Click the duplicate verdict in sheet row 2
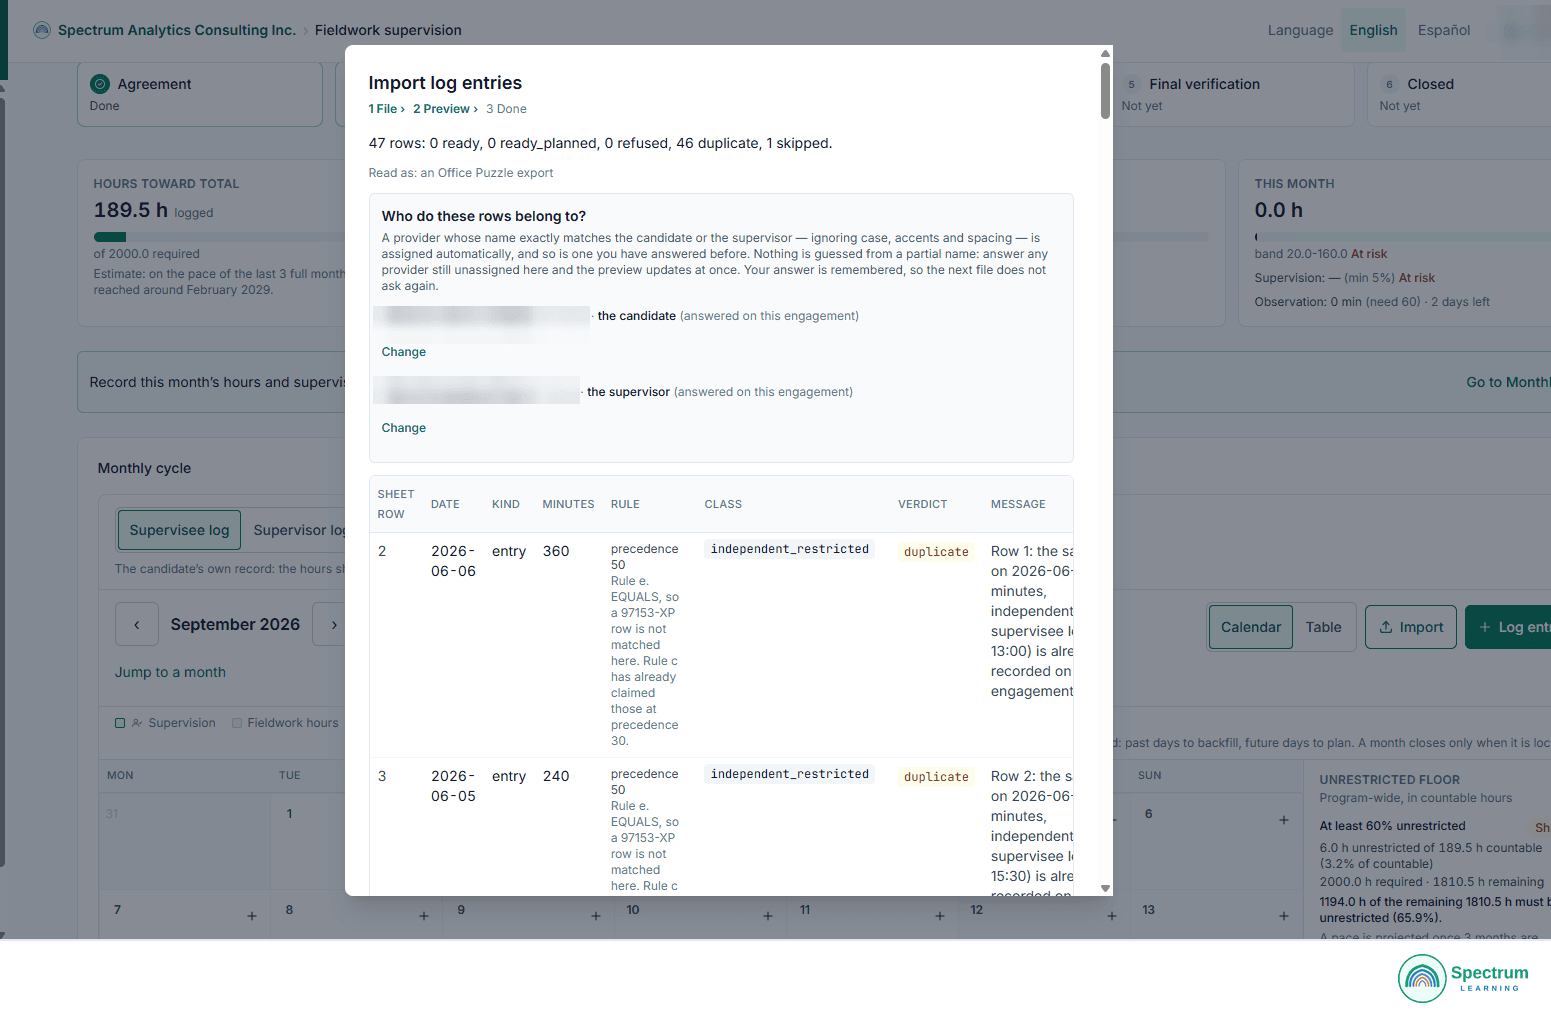The image size is (1551, 1019). pos(936,552)
